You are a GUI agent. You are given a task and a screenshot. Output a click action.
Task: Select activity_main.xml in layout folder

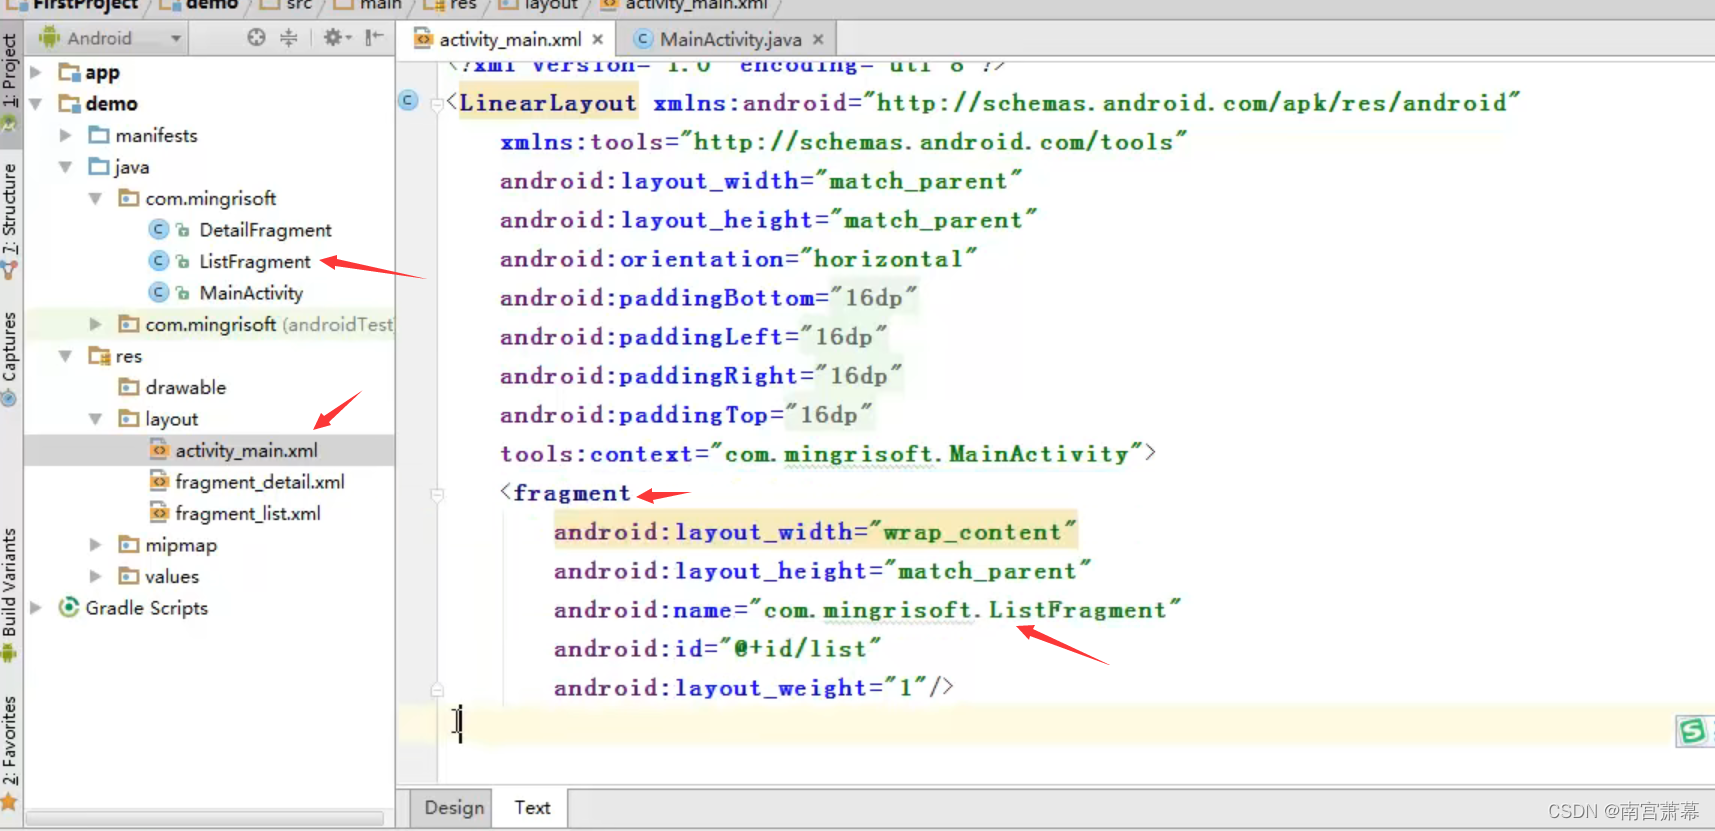pyautogui.click(x=246, y=450)
